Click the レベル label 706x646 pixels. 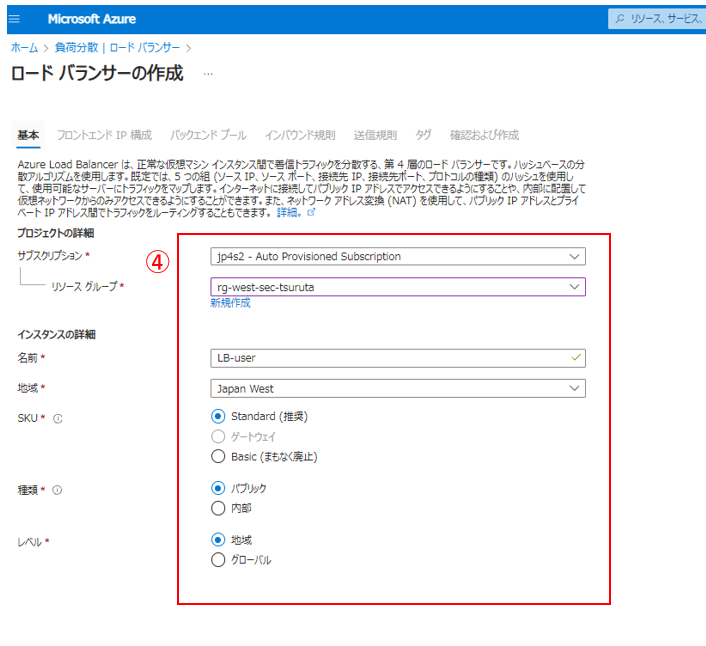pyautogui.click(x=30, y=542)
